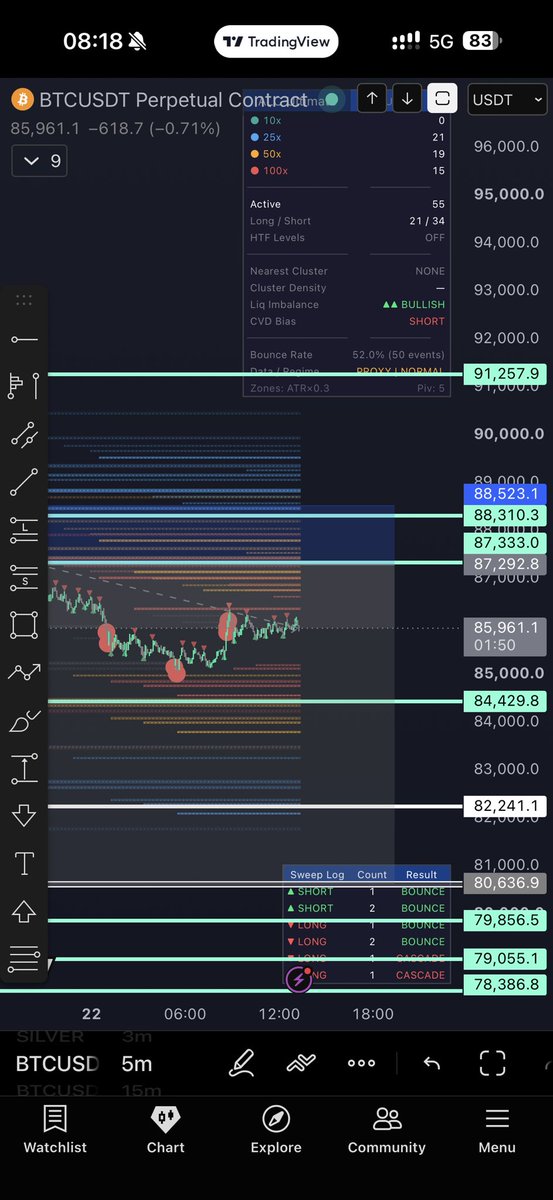Open the pen drawing tools
This screenshot has height=1200, width=553.
(241, 1063)
